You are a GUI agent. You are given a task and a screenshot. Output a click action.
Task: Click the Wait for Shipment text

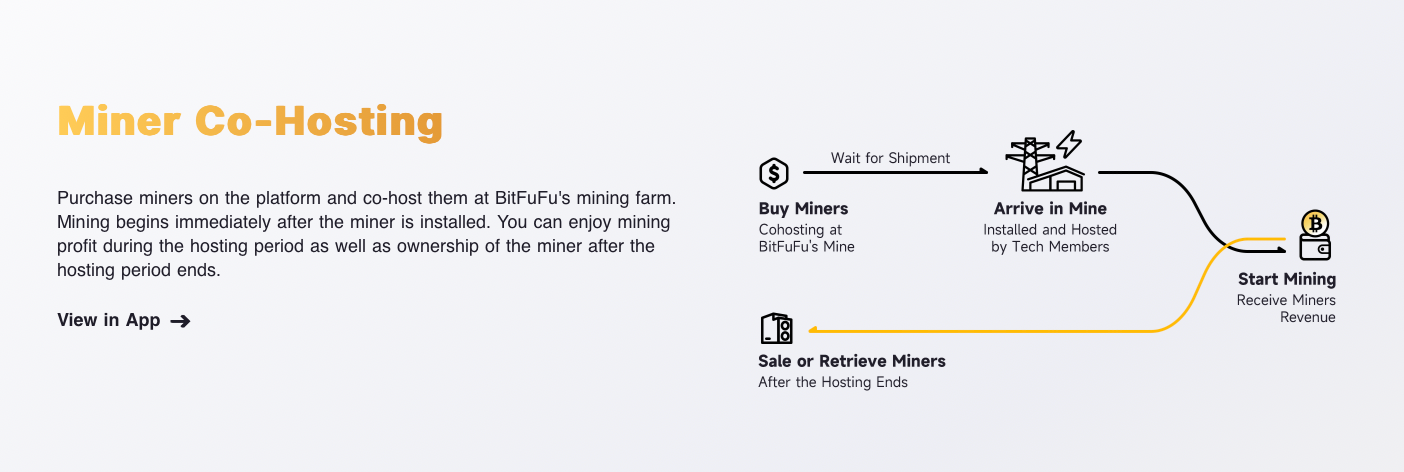coord(890,158)
